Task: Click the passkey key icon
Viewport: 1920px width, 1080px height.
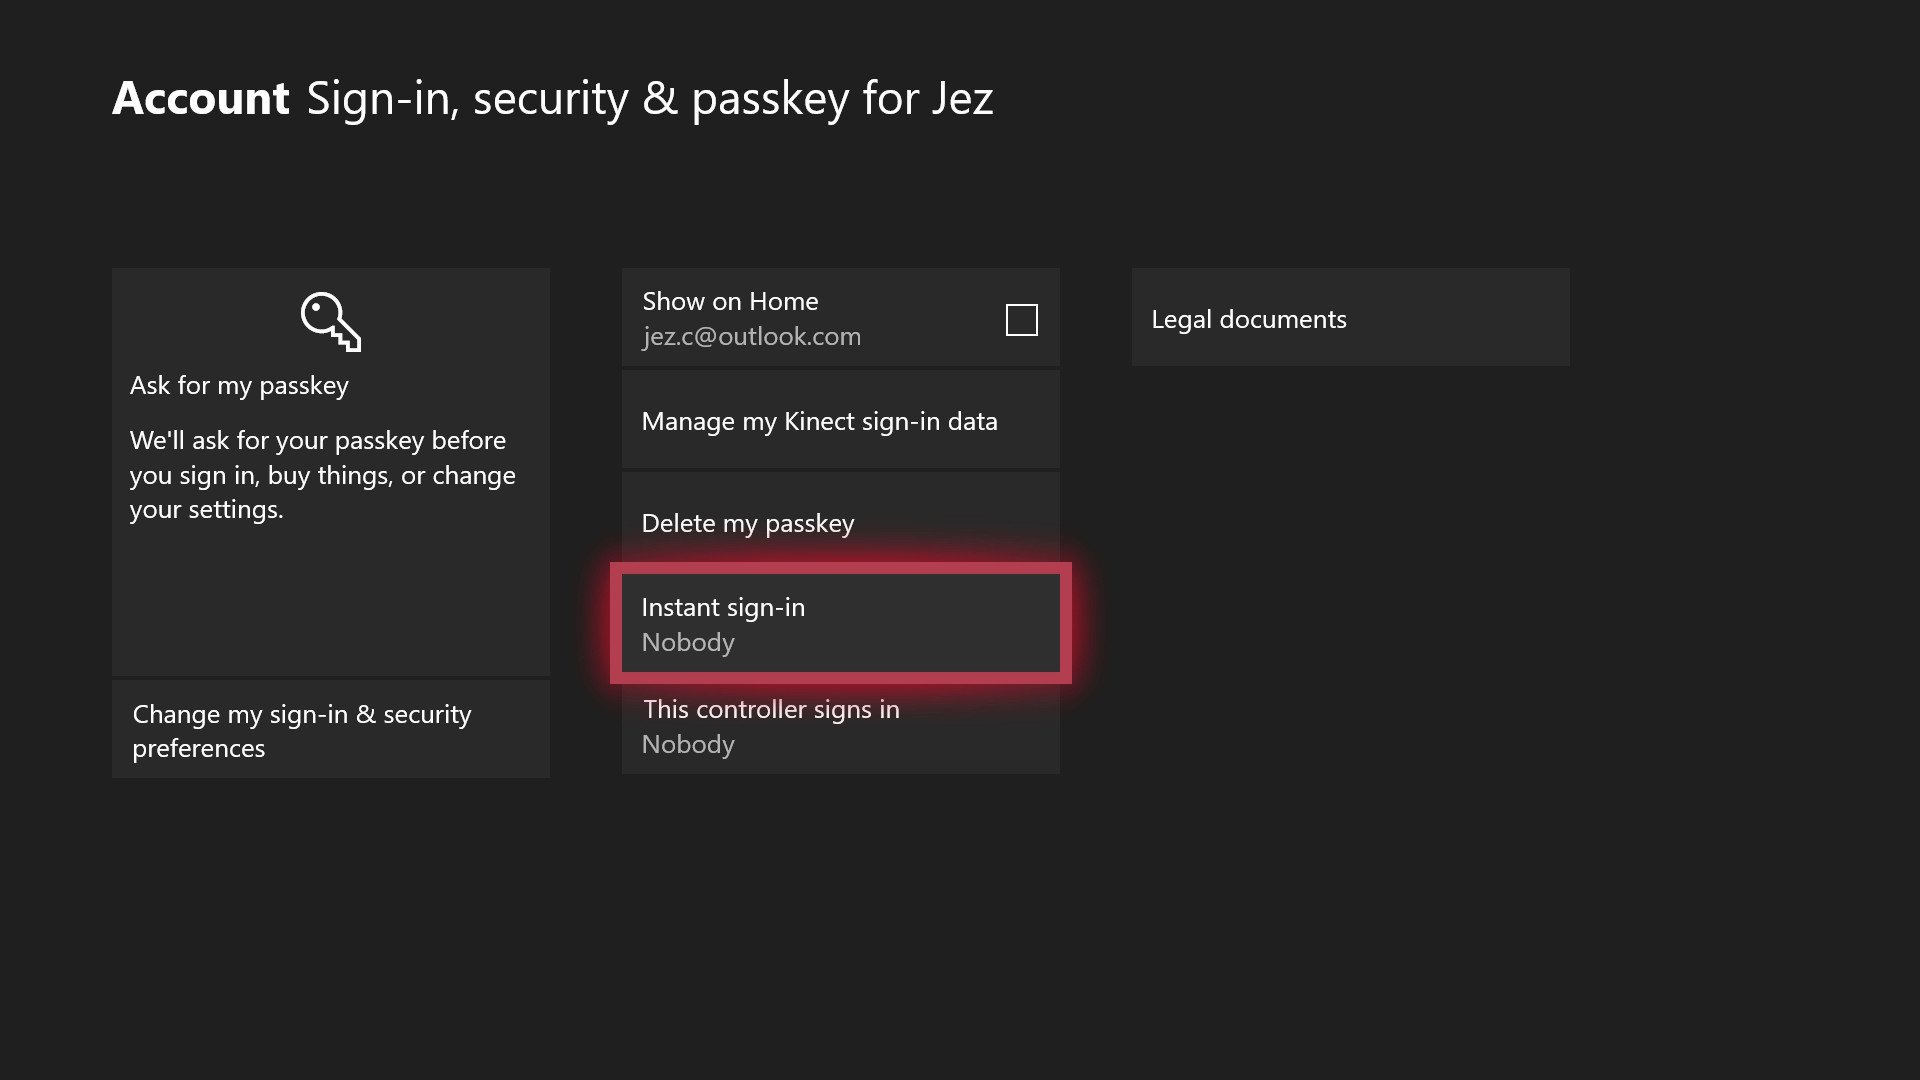Action: tap(331, 321)
